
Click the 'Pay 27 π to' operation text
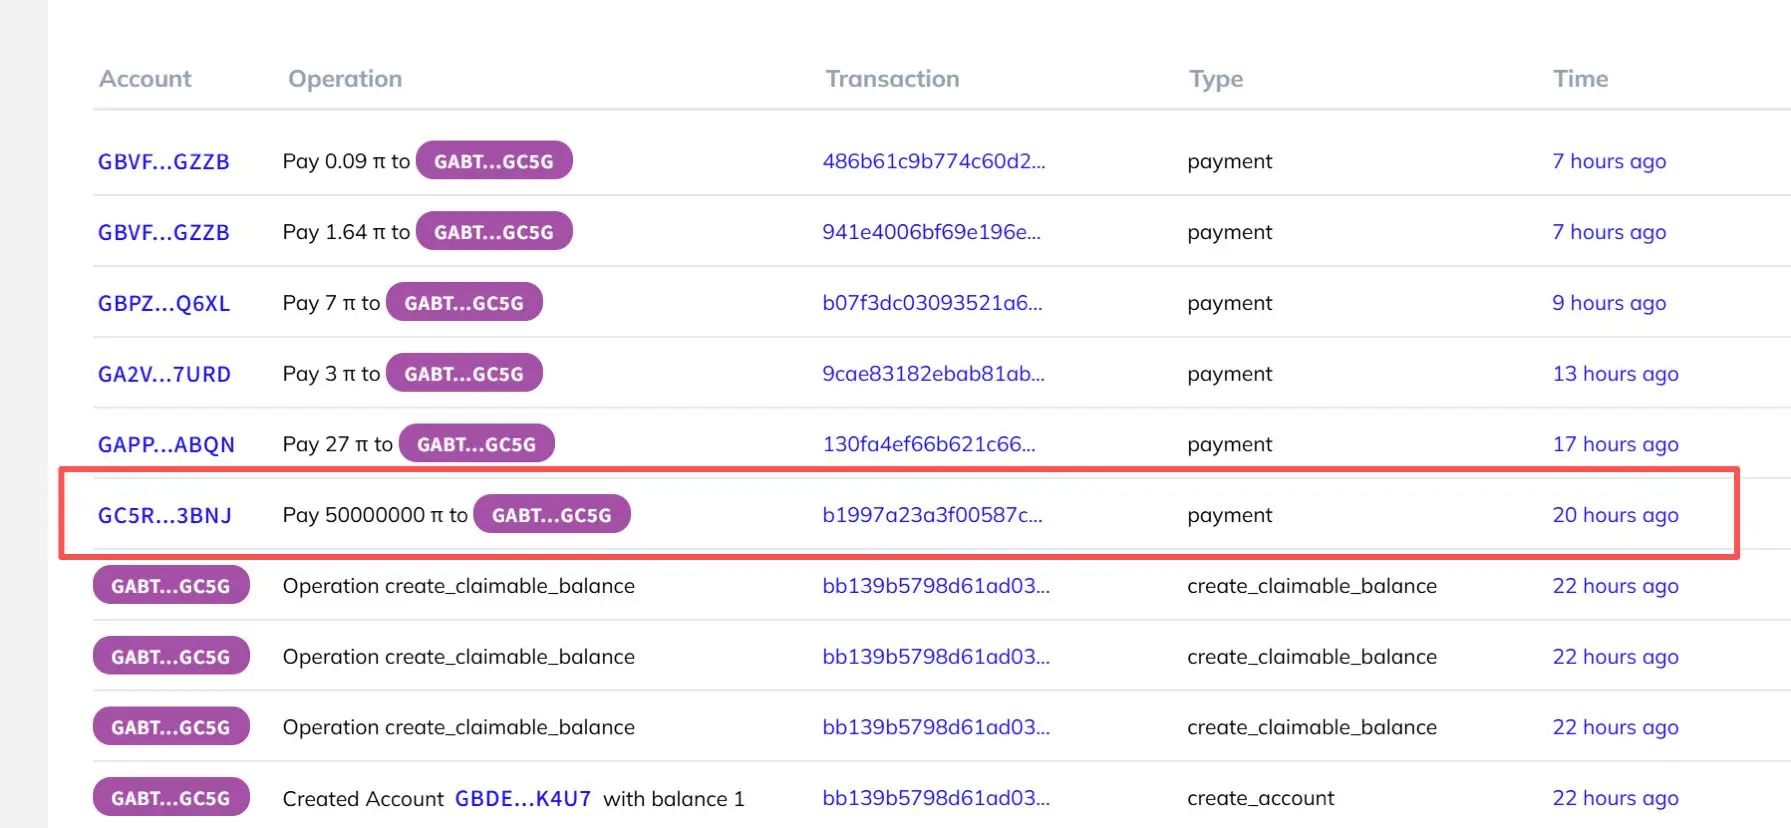(338, 444)
